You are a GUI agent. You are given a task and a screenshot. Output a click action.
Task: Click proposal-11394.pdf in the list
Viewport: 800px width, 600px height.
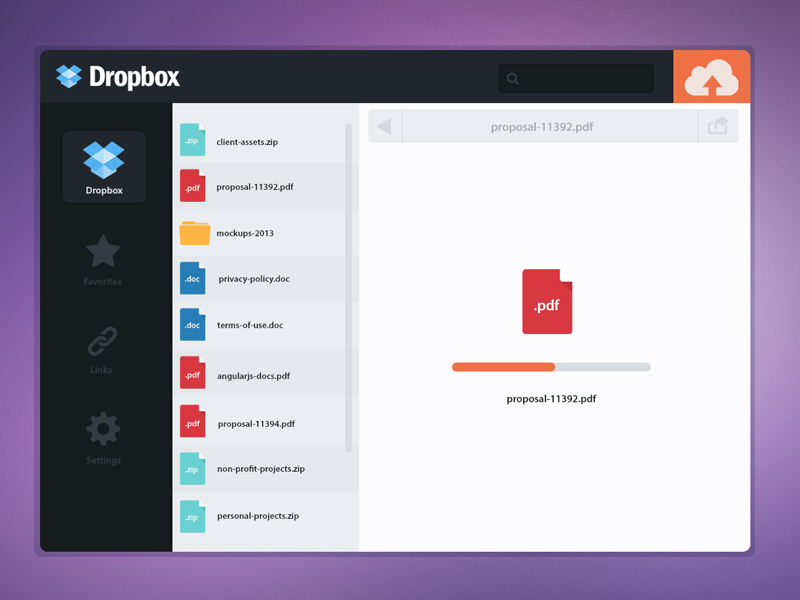[x=255, y=424]
